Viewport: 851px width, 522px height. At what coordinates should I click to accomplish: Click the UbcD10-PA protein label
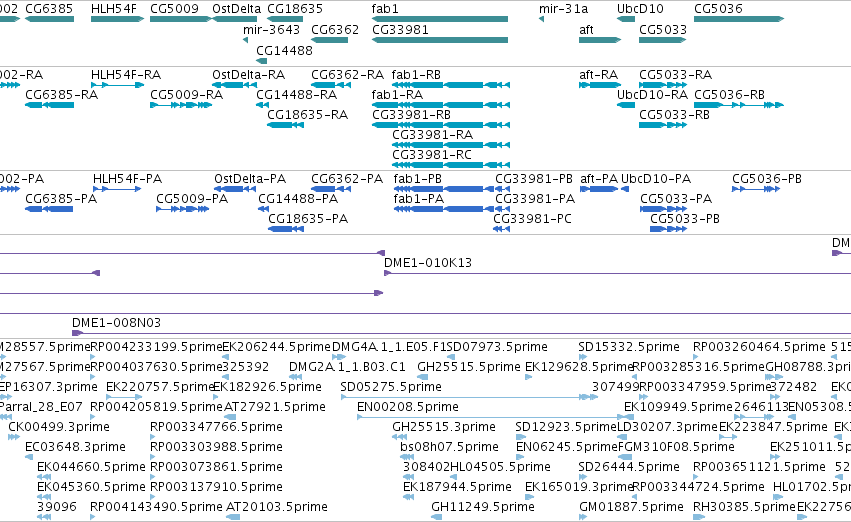(x=656, y=179)
